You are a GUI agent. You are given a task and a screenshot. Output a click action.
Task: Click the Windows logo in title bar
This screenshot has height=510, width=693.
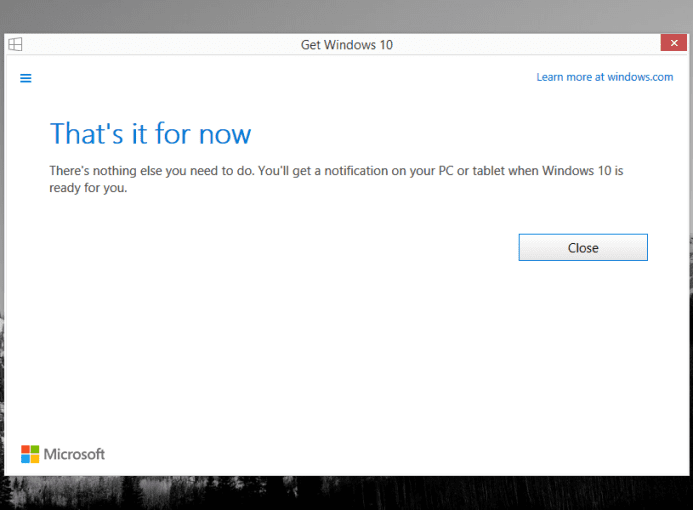coord(15,44)
